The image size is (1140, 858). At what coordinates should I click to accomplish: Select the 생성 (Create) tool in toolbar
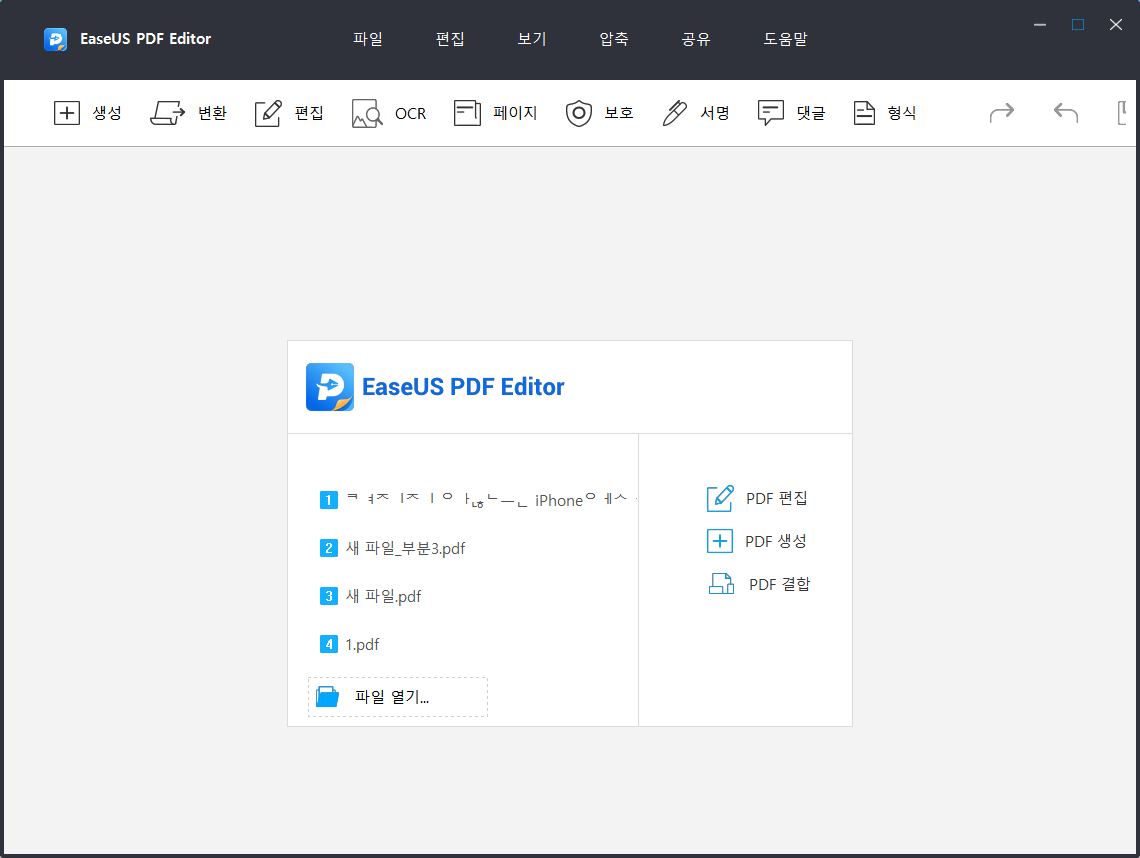click(x=87, y=113)
